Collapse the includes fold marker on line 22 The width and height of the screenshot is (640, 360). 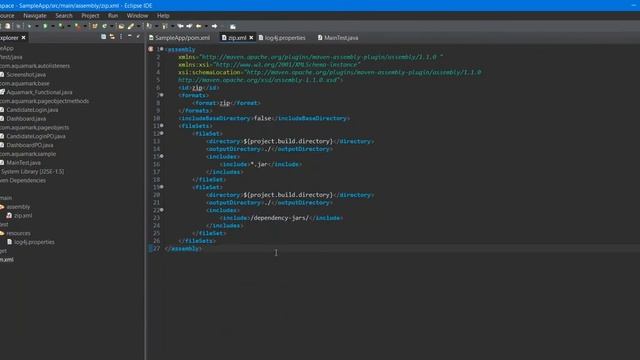(162, 210)
